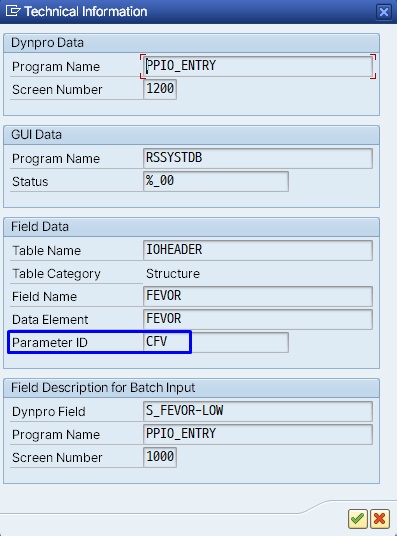
Task: Click the Data Element label
Action: (x=50, y=320)
